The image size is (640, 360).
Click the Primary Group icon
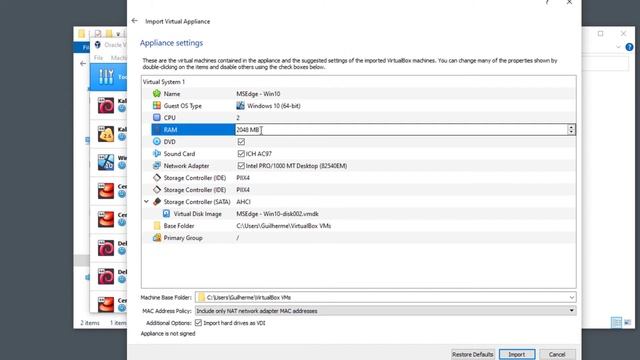157,238
